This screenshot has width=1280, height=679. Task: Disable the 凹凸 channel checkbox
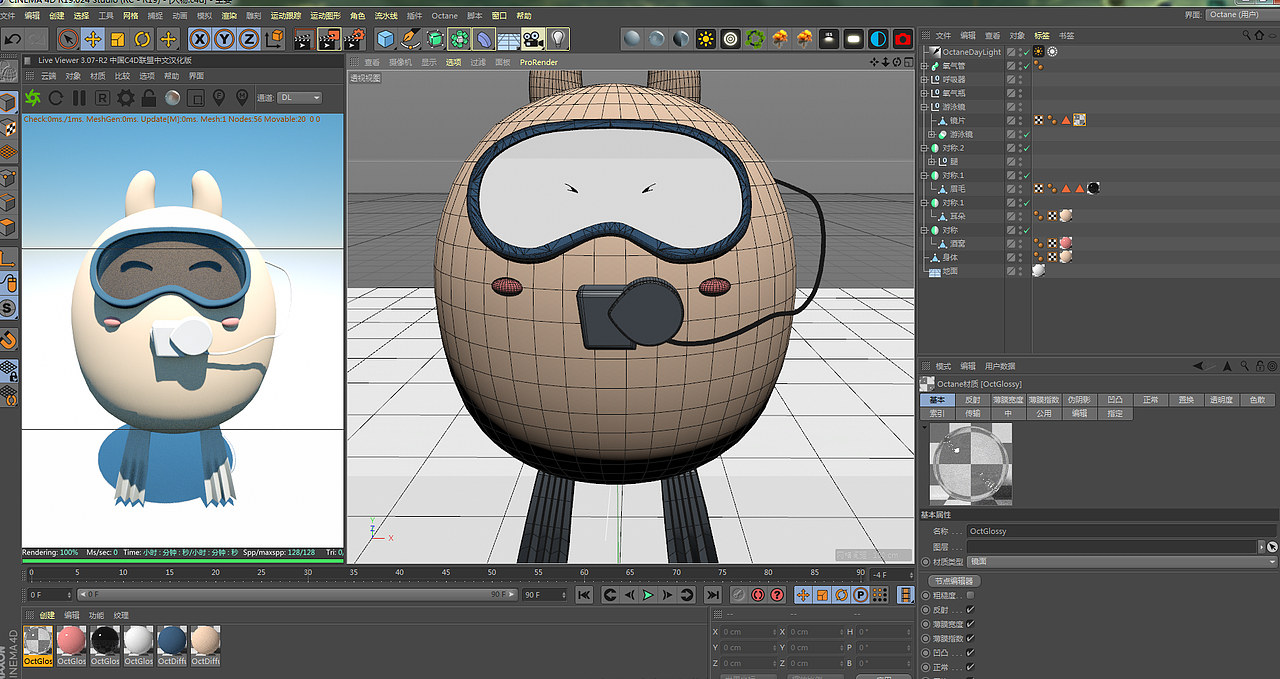pyautogui.click(x=970, y=653)
